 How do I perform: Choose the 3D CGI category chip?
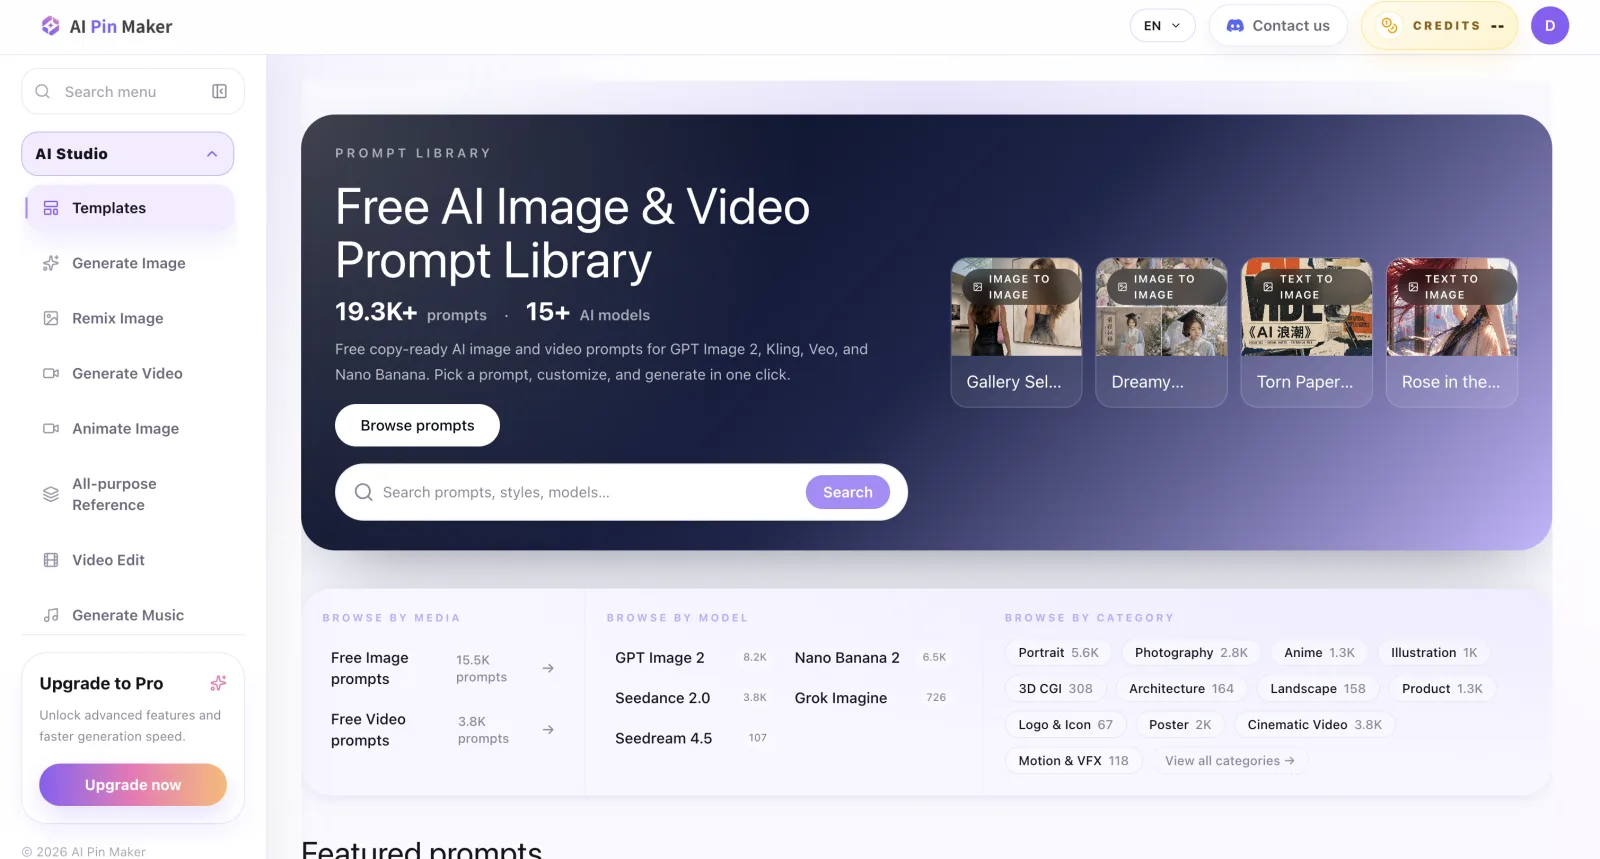pyautogui.click(x=1055, y=689)
